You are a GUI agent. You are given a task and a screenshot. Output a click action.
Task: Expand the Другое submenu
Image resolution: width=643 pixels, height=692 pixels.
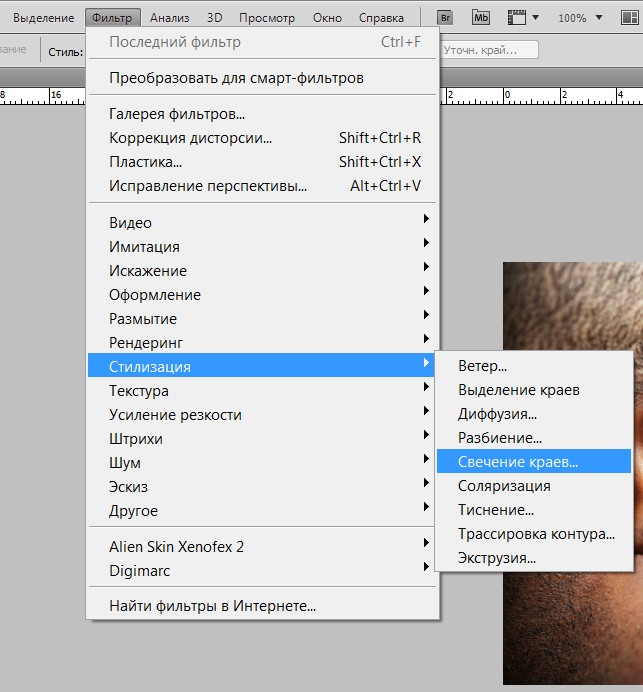261,511
